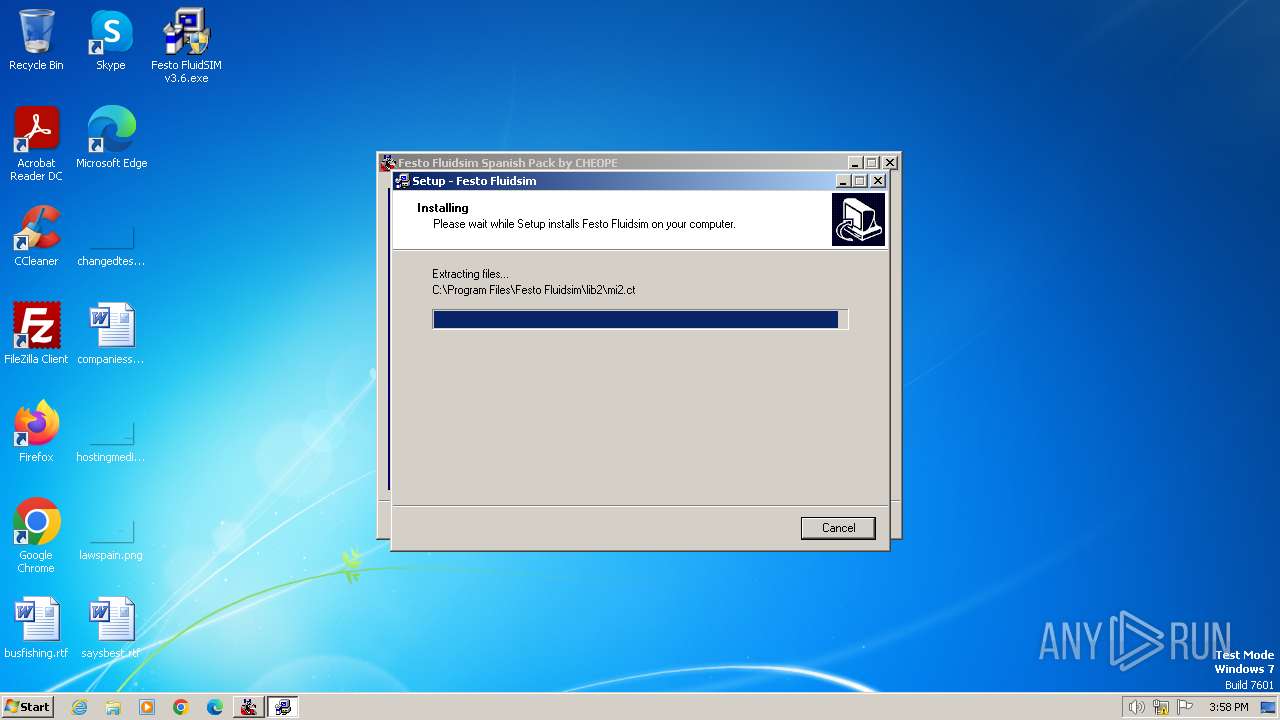Select the CCleaner desktop shortcut

pos(36,236)
